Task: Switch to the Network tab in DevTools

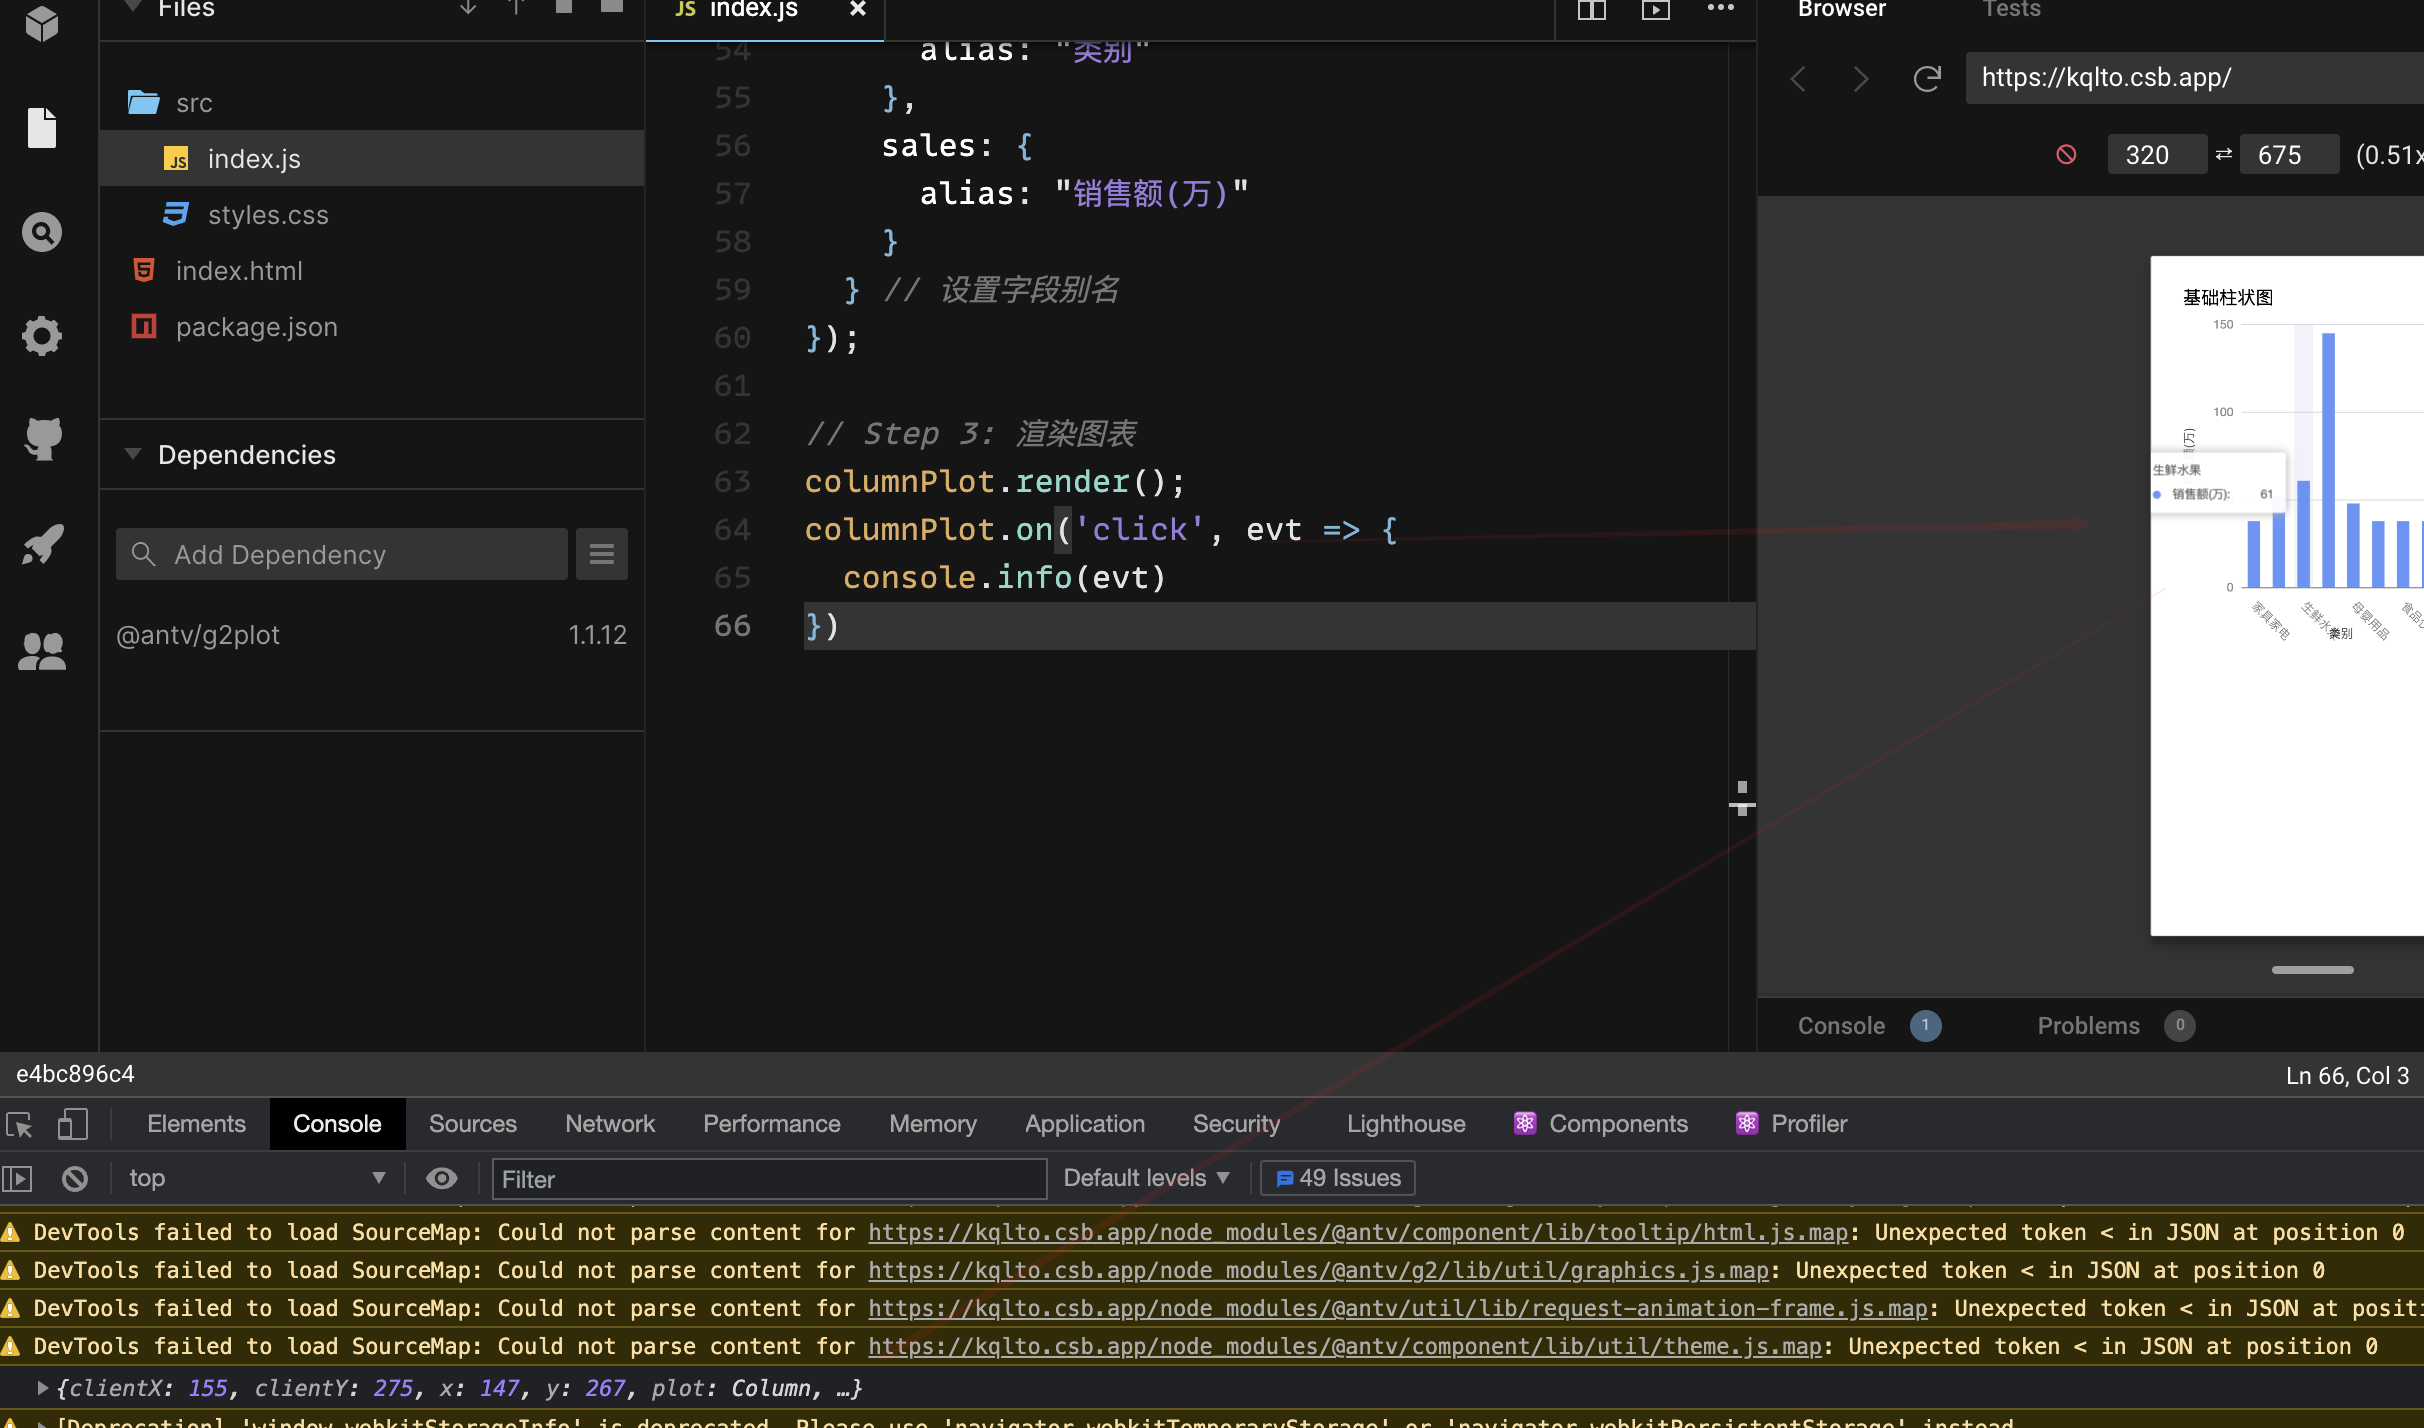Action: coord(609,1123)
